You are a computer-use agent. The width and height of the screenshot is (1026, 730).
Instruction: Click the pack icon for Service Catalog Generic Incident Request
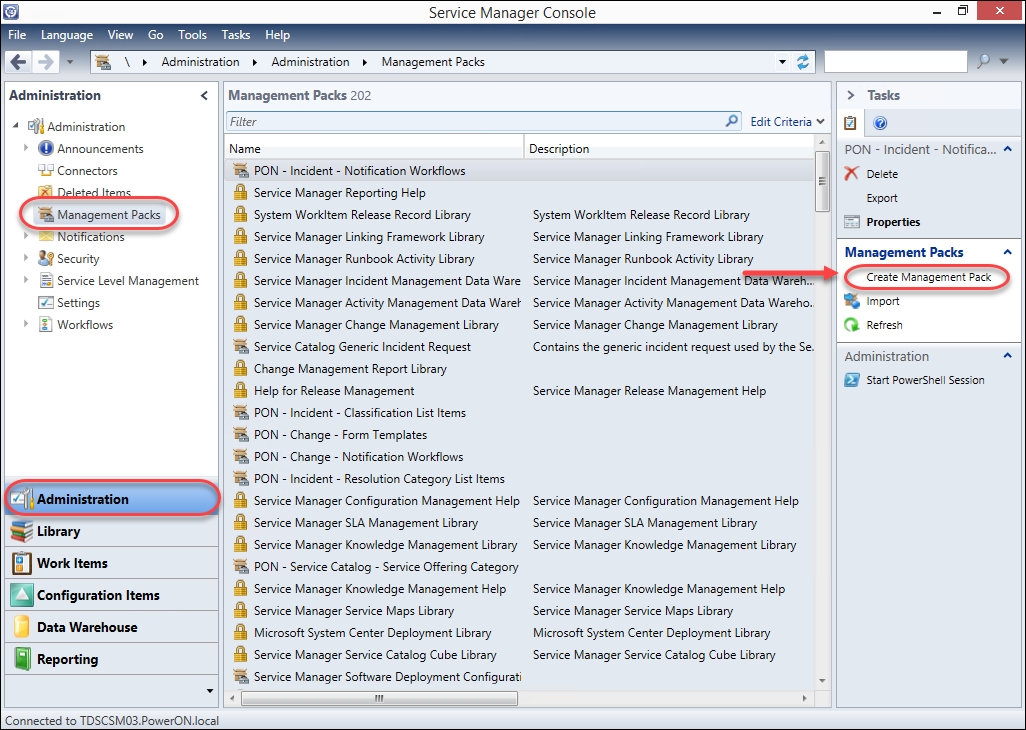(x=241, y=347)
